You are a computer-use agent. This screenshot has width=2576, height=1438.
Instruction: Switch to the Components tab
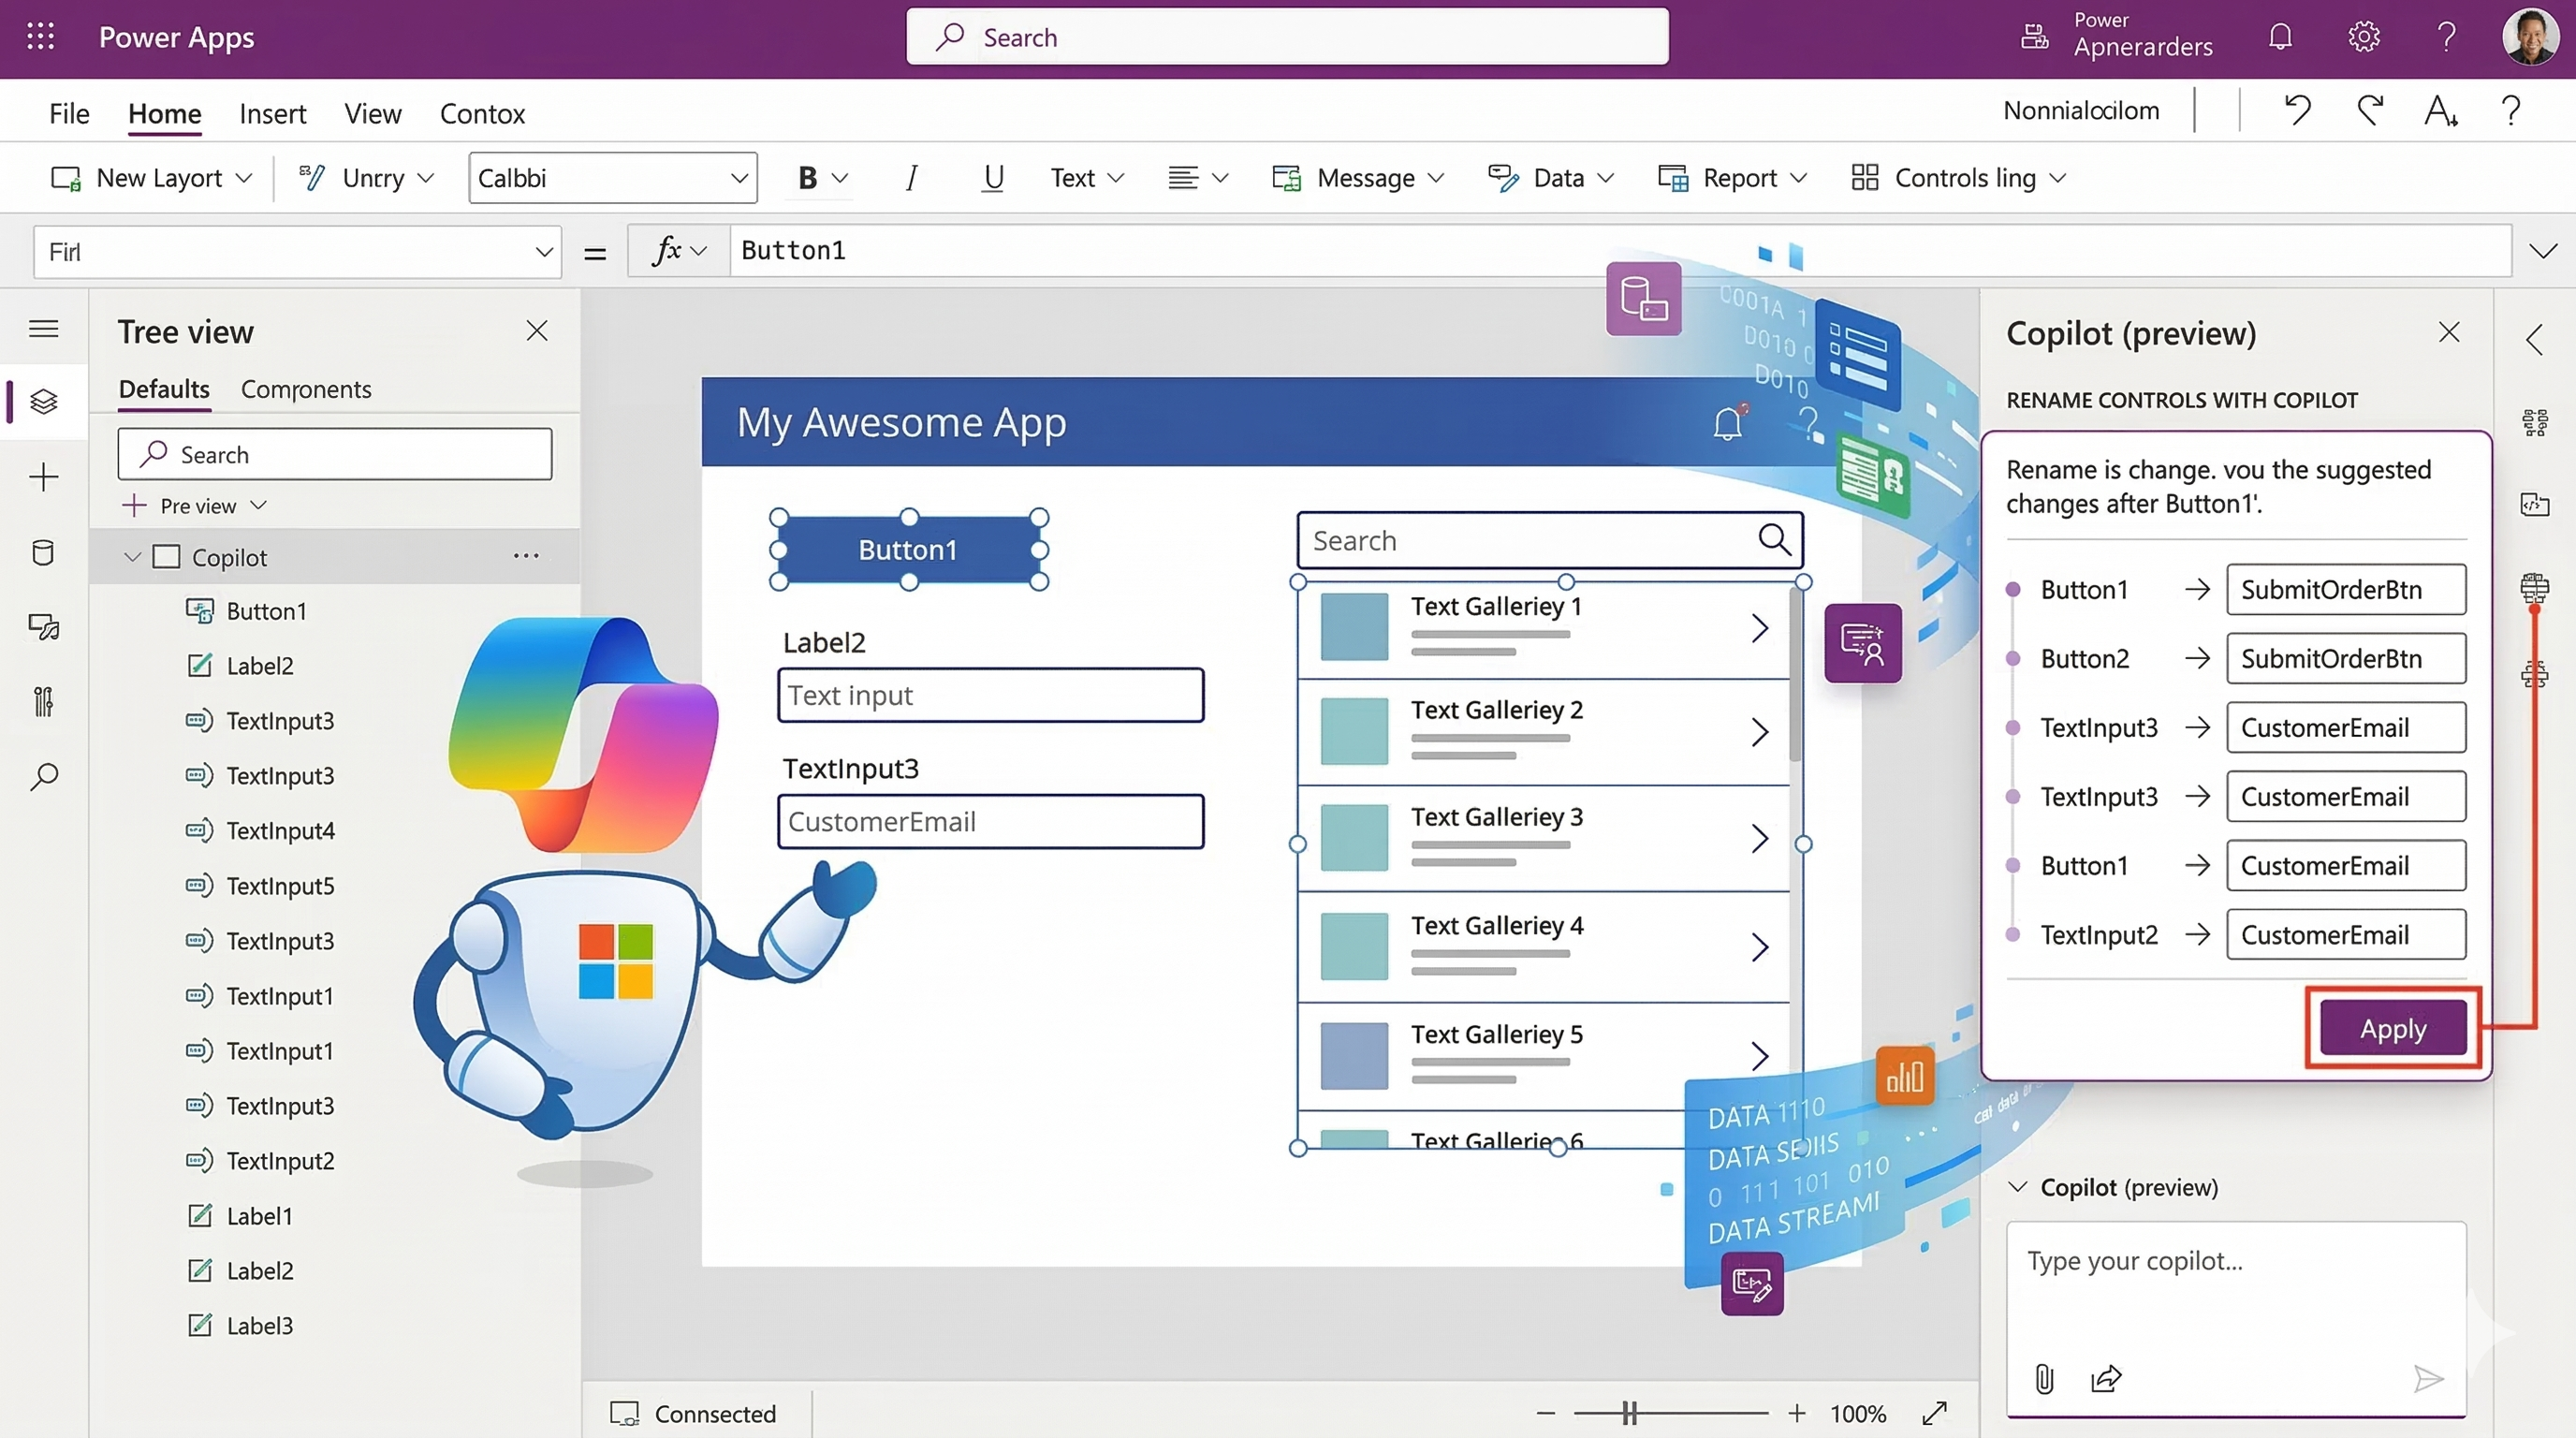click(x=305, y=389)
